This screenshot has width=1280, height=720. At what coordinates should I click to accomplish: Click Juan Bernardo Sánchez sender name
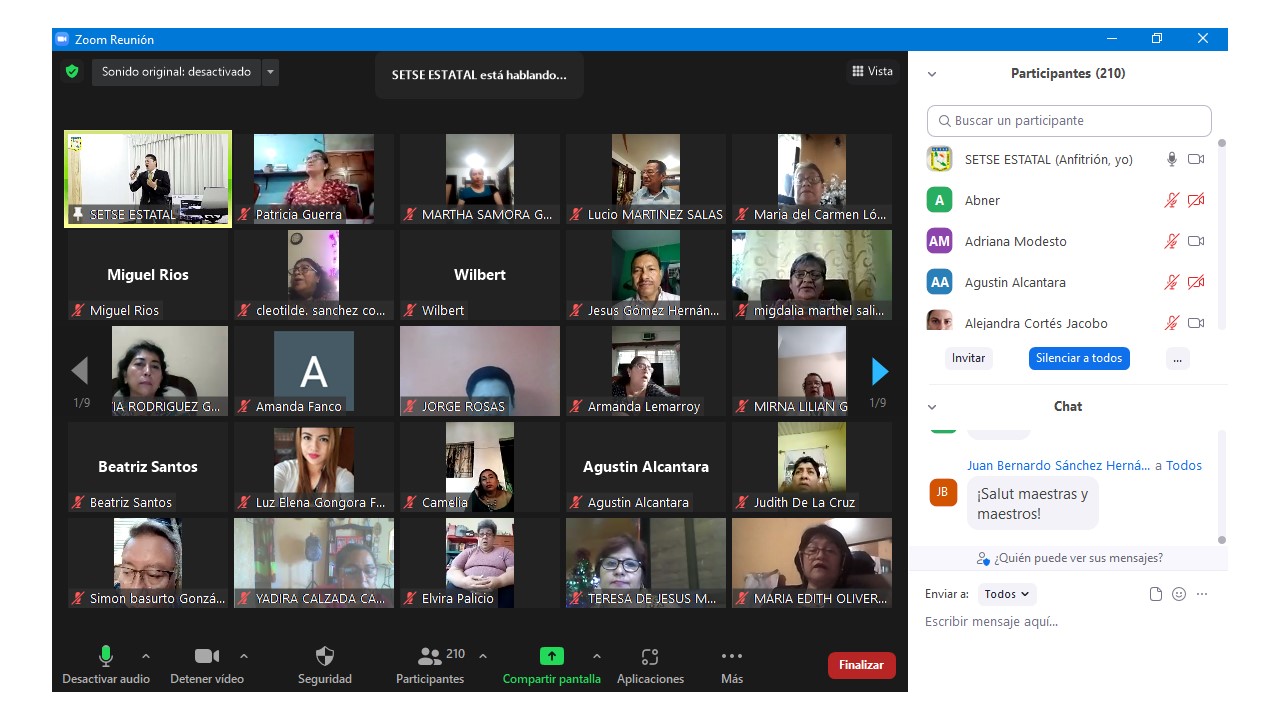(1059, 465)
